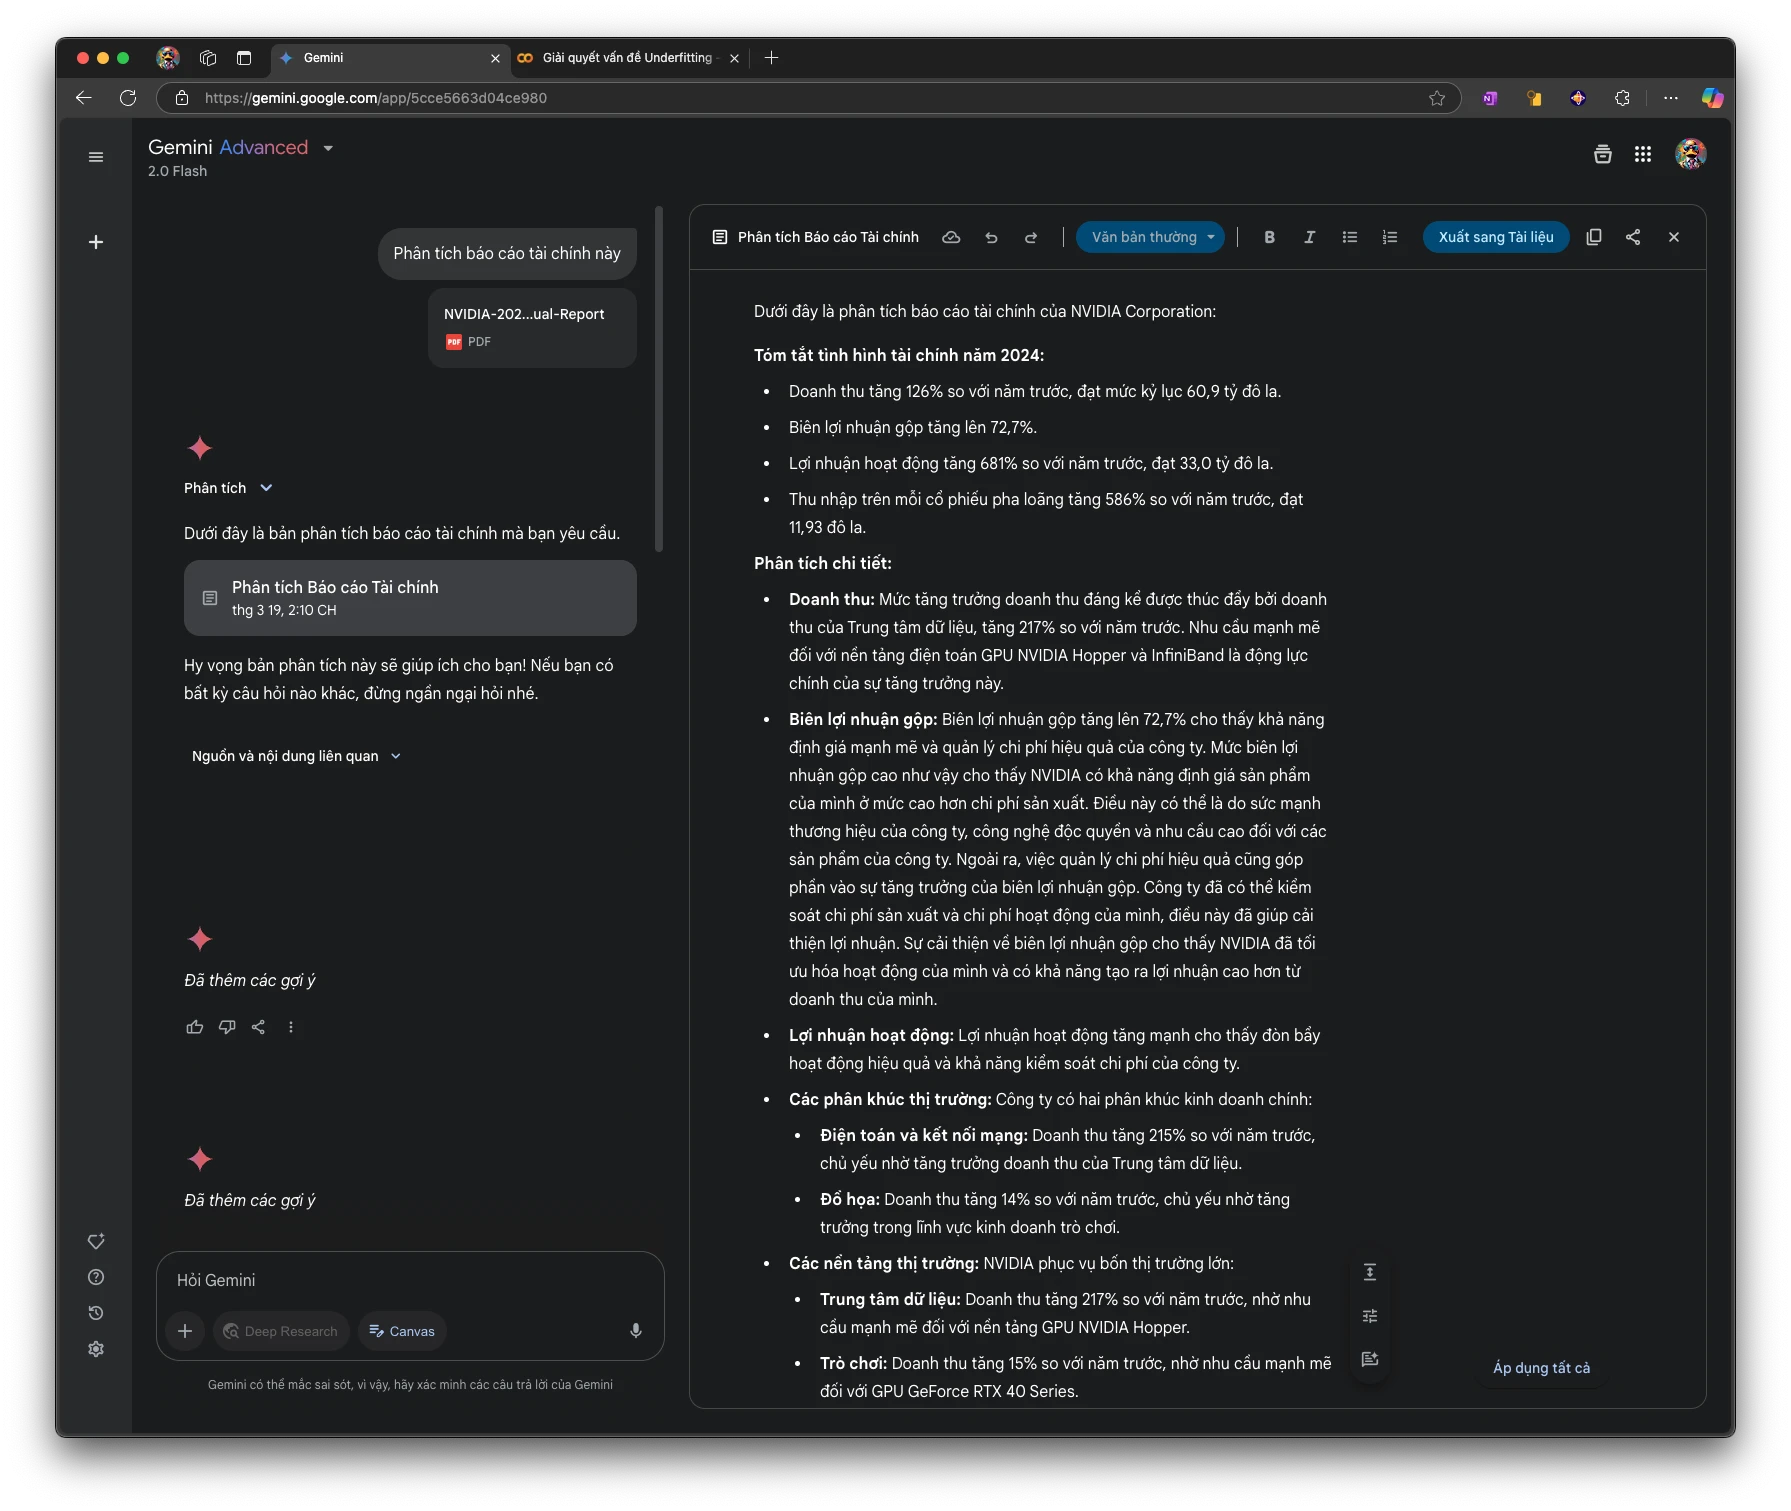Open Phân tích Báo cáo Tài chính card
This screenshot has height=1511, width=1791.
pyautogui.click(x=410, y=598)
